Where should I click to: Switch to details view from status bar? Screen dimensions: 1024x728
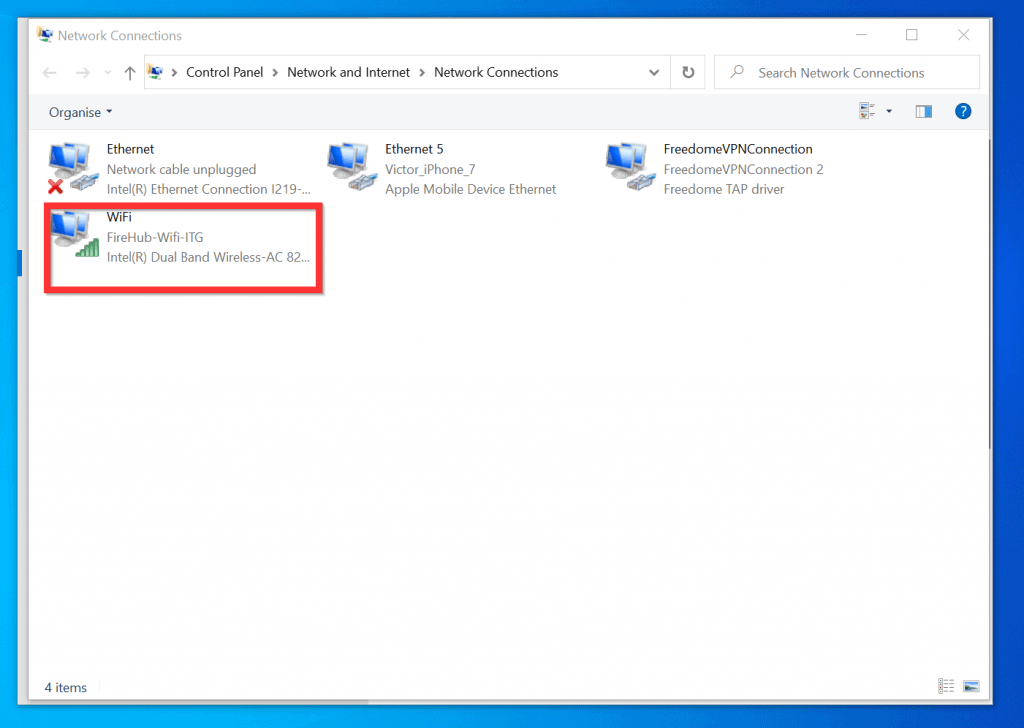945,686
